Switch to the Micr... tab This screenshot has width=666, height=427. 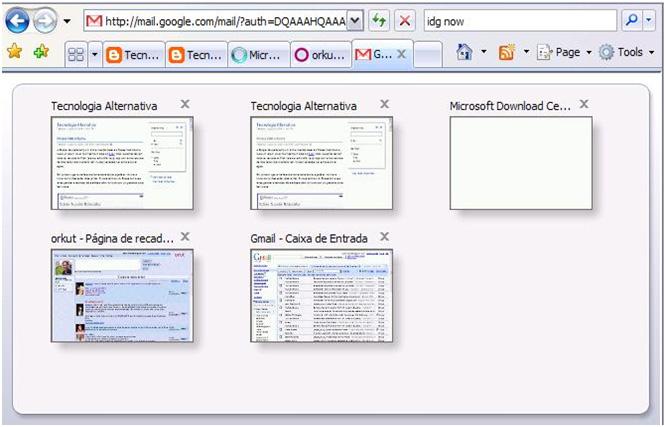[259, 54]
